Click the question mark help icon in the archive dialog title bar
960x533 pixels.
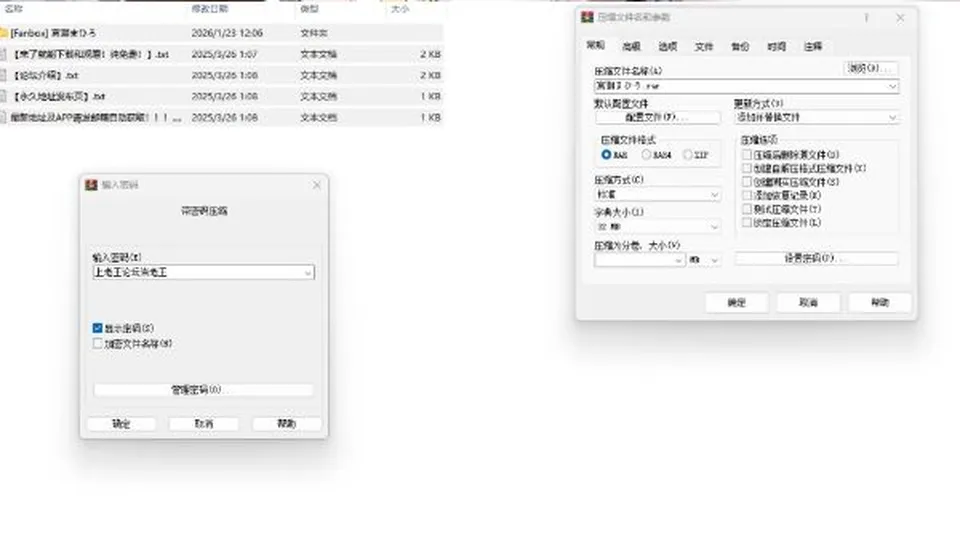[x=866, y=18]
